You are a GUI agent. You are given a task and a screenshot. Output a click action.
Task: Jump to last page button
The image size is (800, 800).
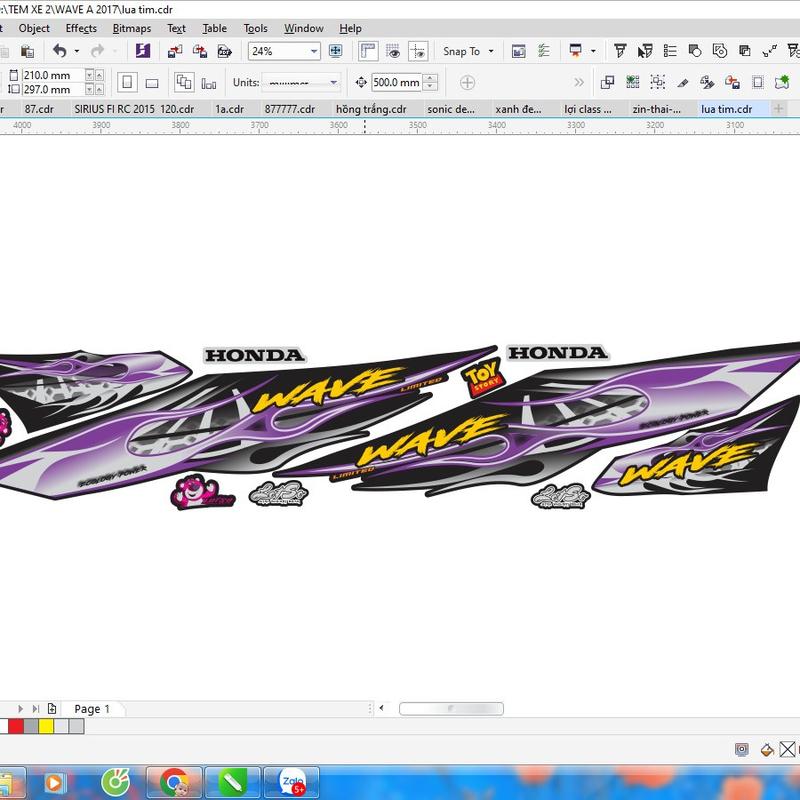coord(35,709)
